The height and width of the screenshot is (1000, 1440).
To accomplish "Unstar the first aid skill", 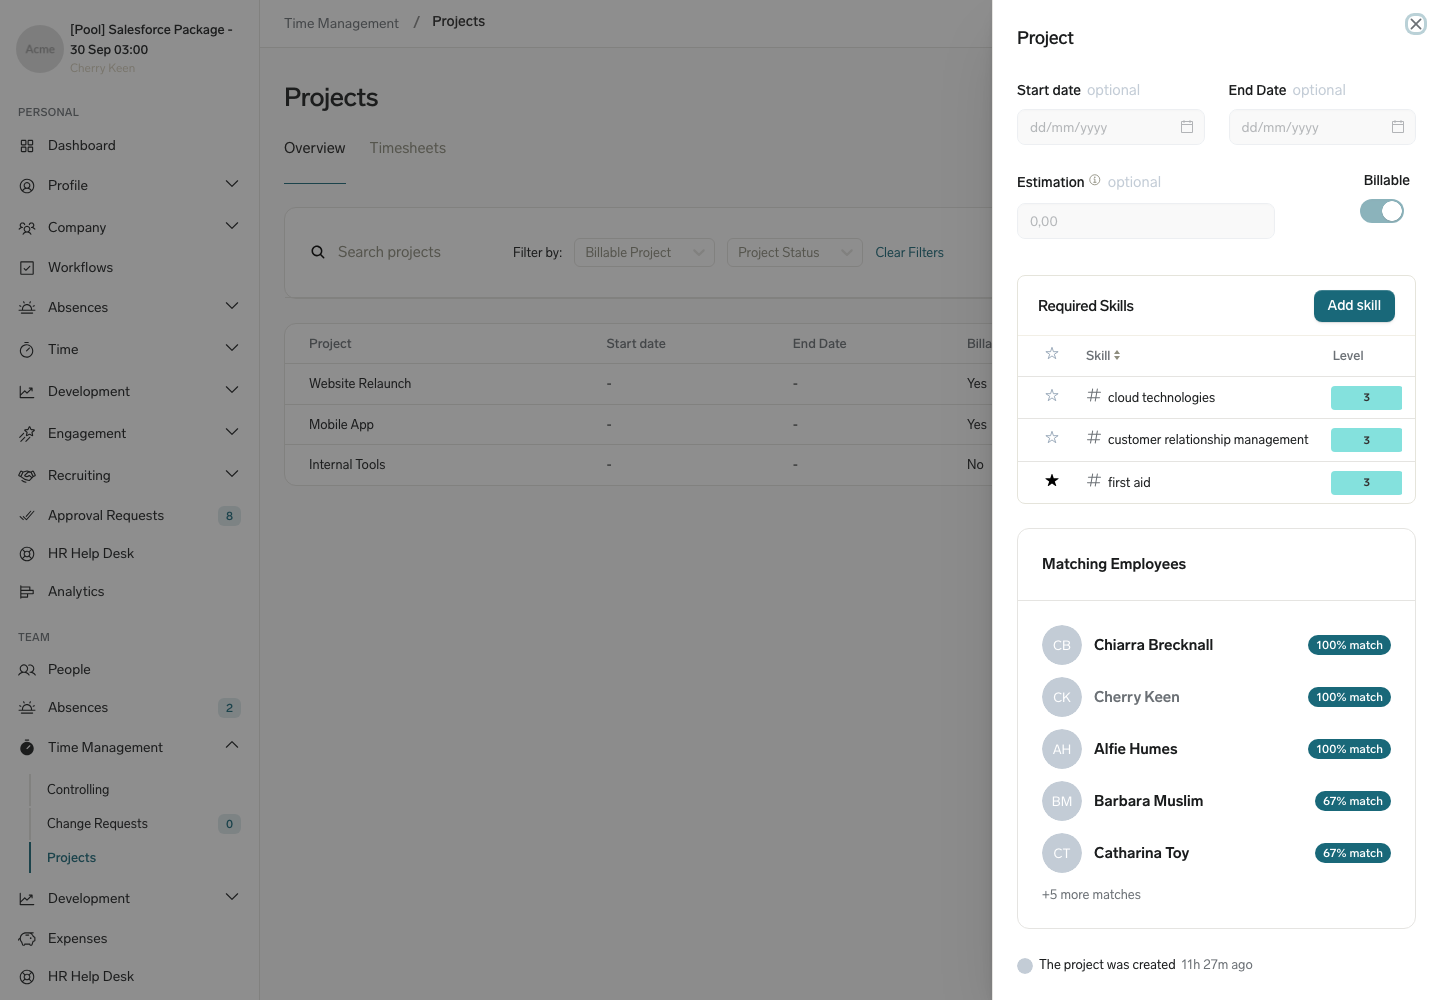I will pos(1052,481).
